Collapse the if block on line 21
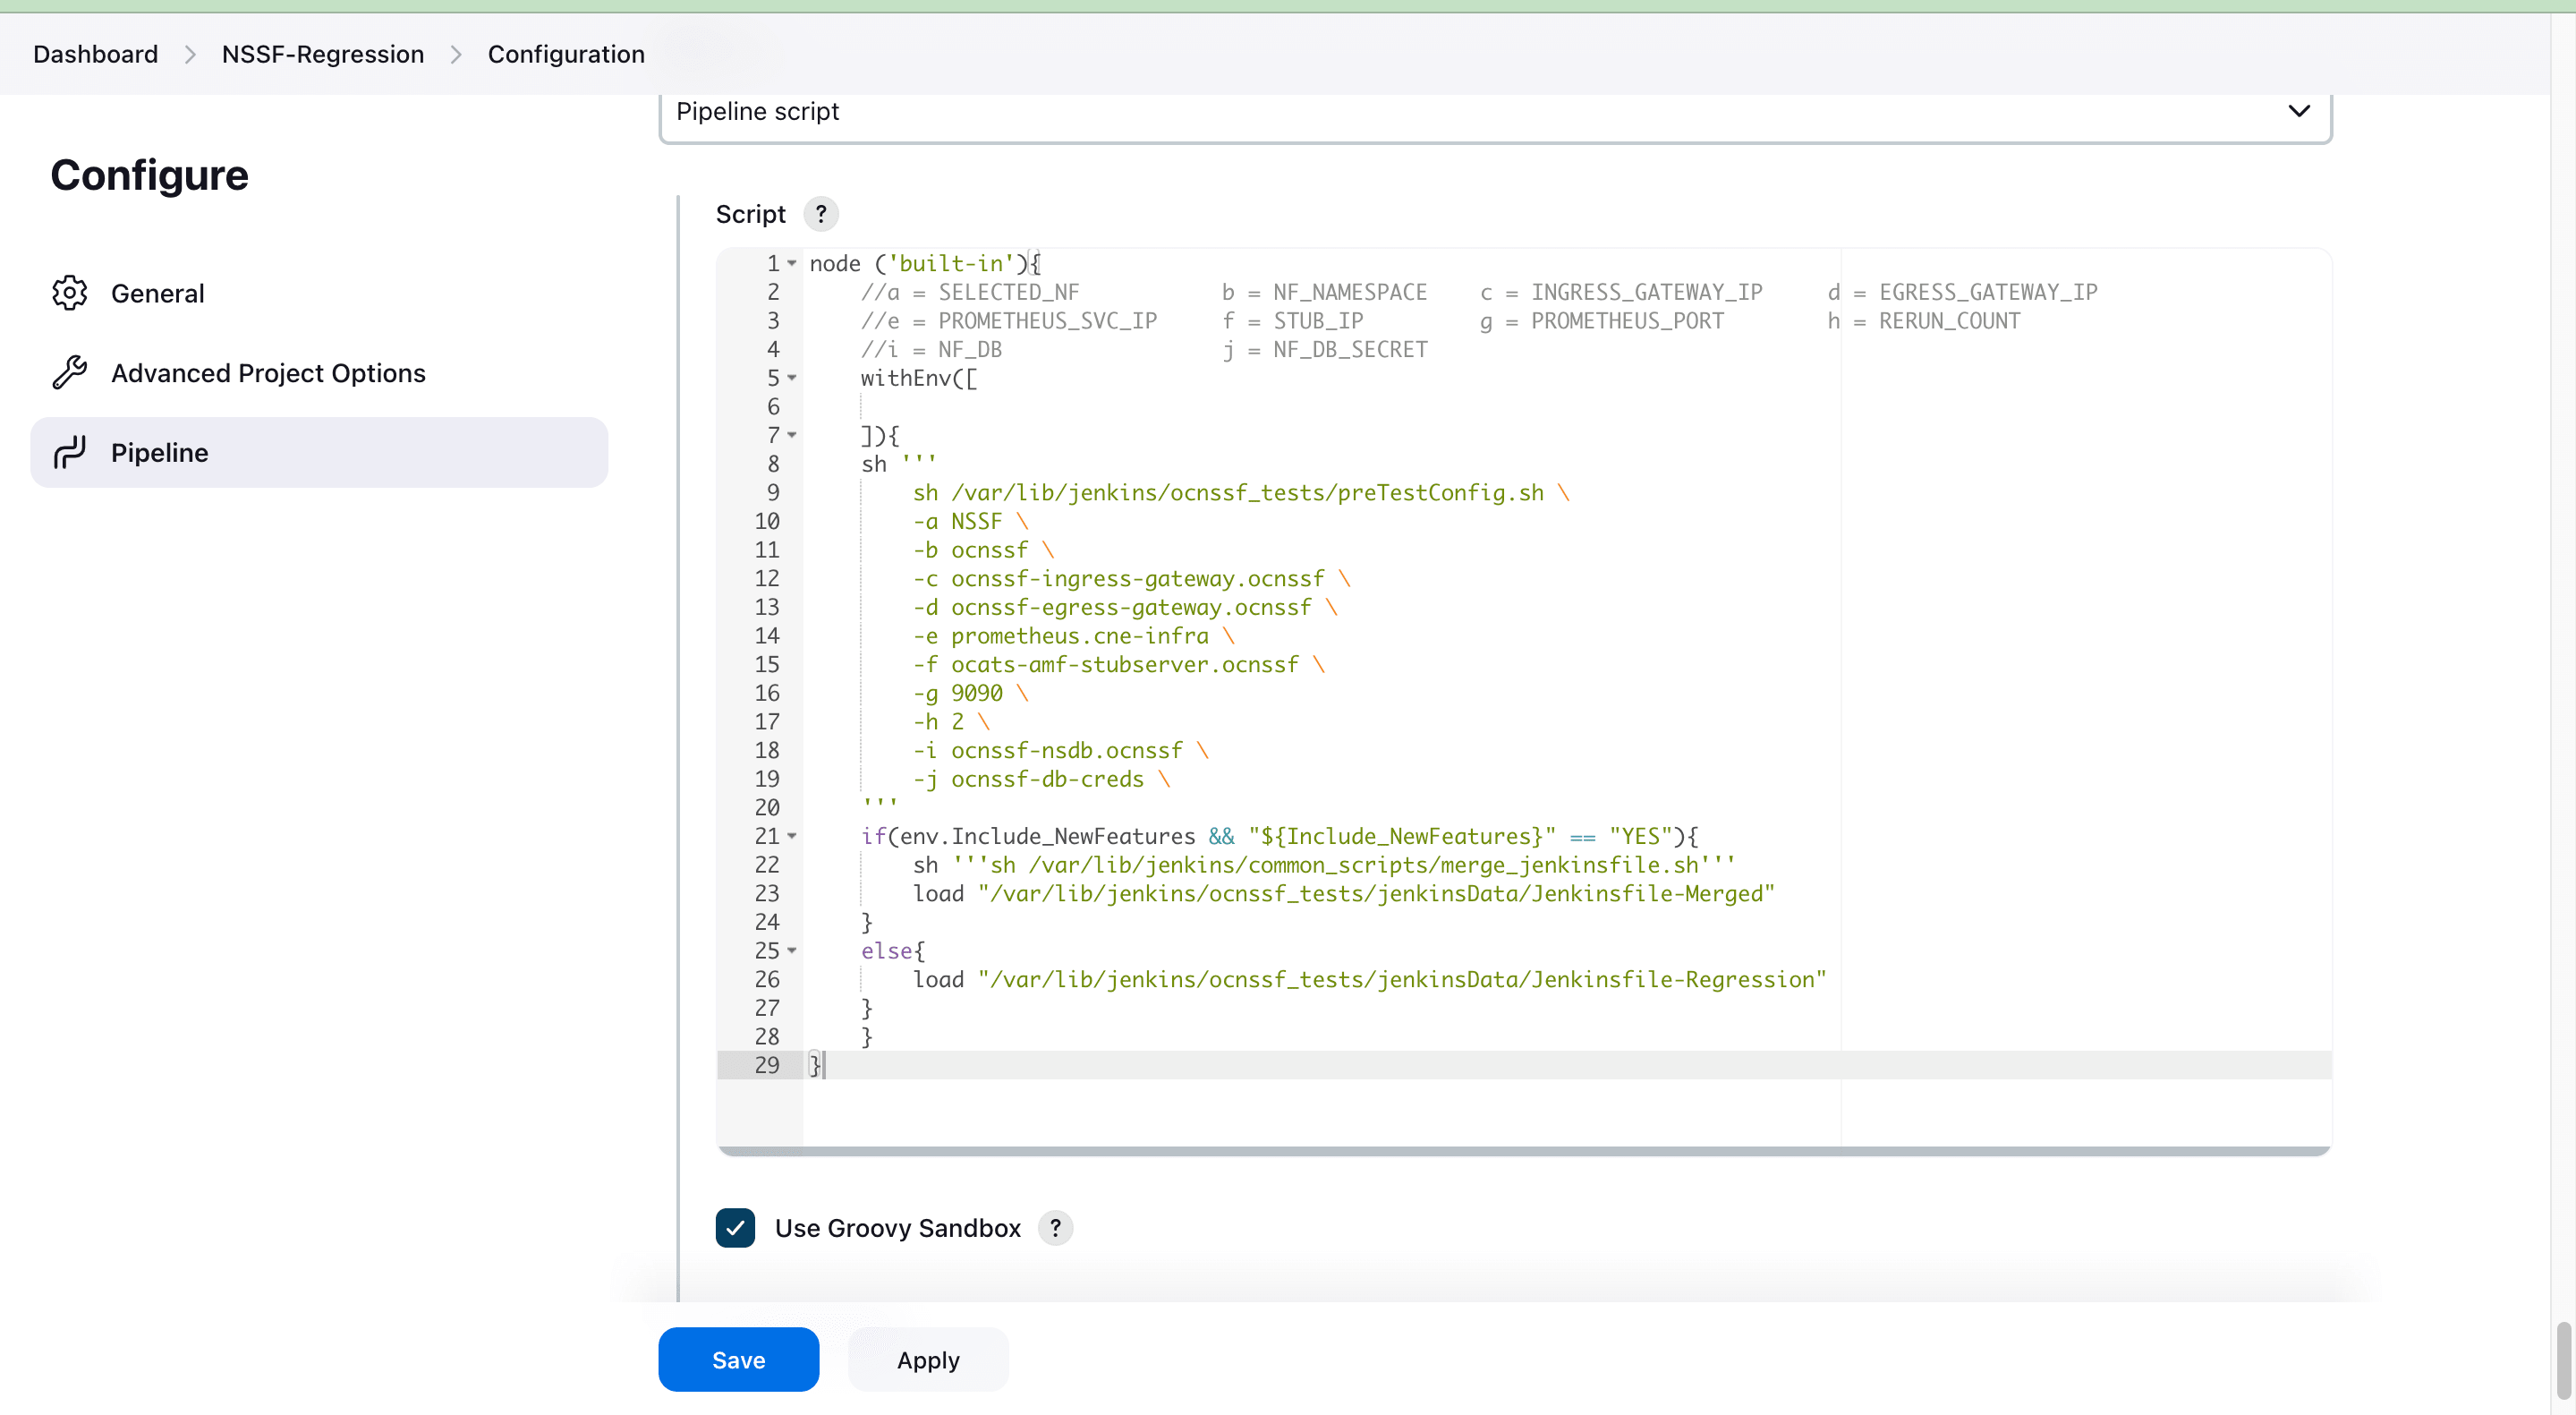Image resolution: width=2576 pixels, height=1415 pixels. [x=790, y=836]
